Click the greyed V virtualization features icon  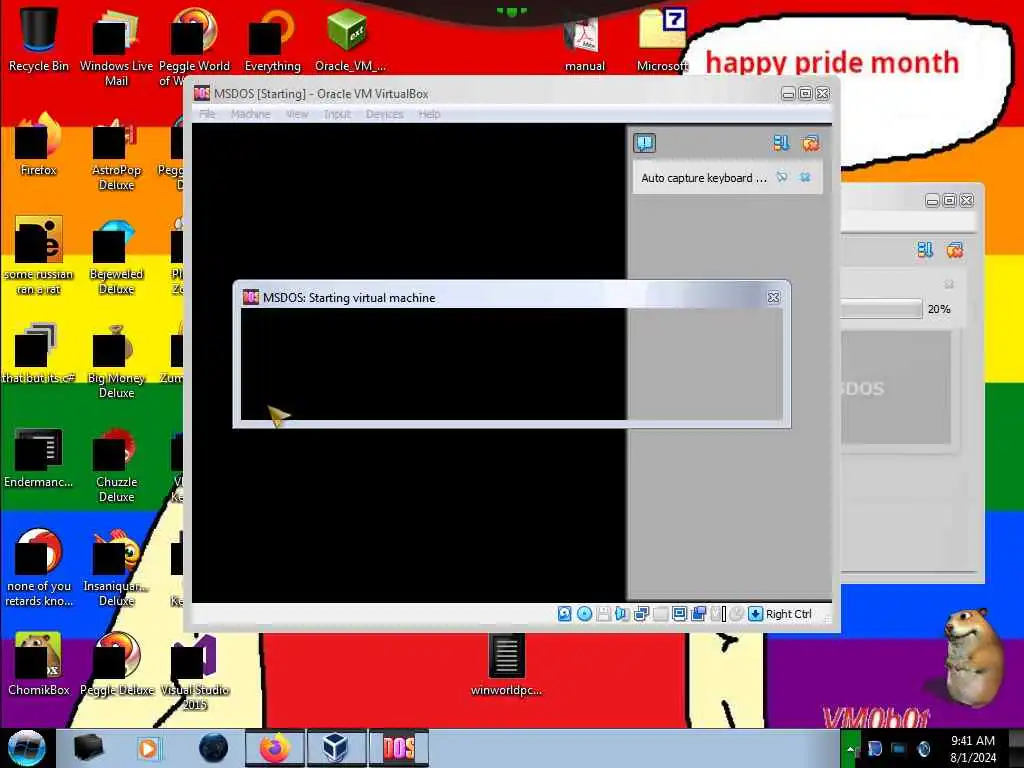pyautogui.click(x=718, y=614)
